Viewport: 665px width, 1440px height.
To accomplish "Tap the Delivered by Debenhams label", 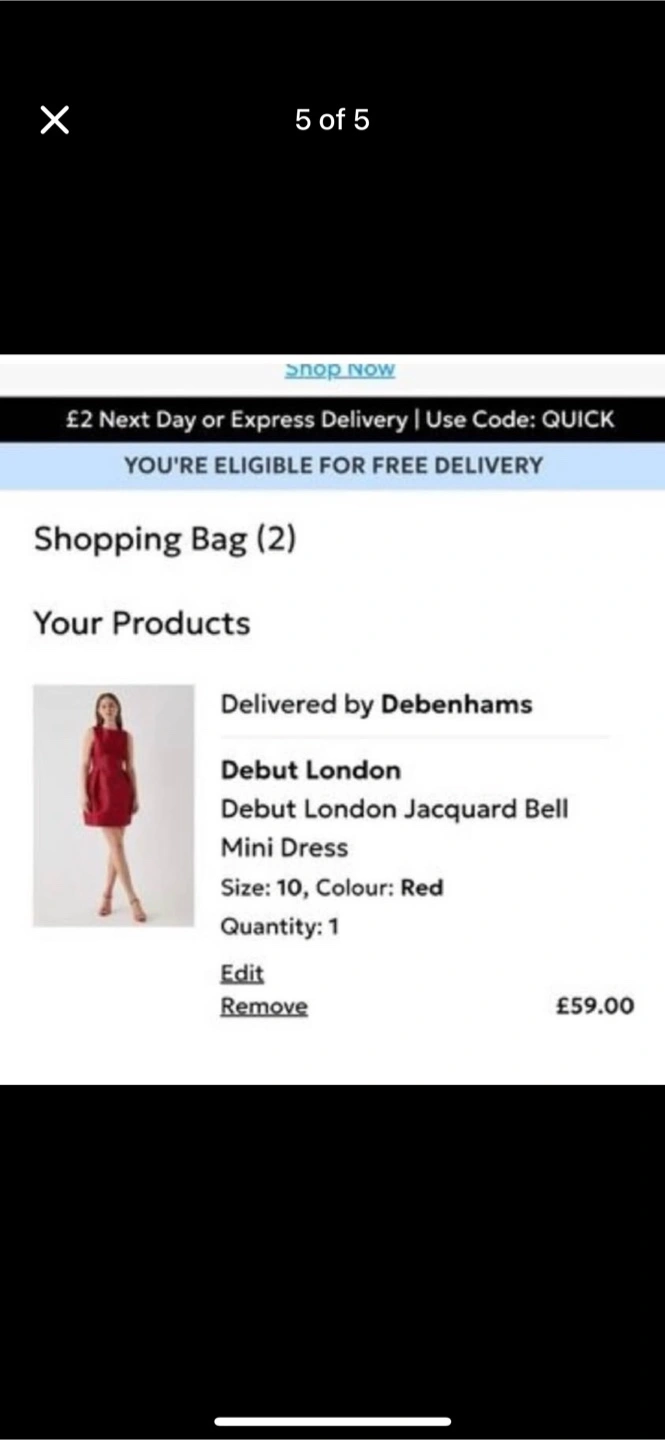I will pyautogui.click(x=376, y=704).
